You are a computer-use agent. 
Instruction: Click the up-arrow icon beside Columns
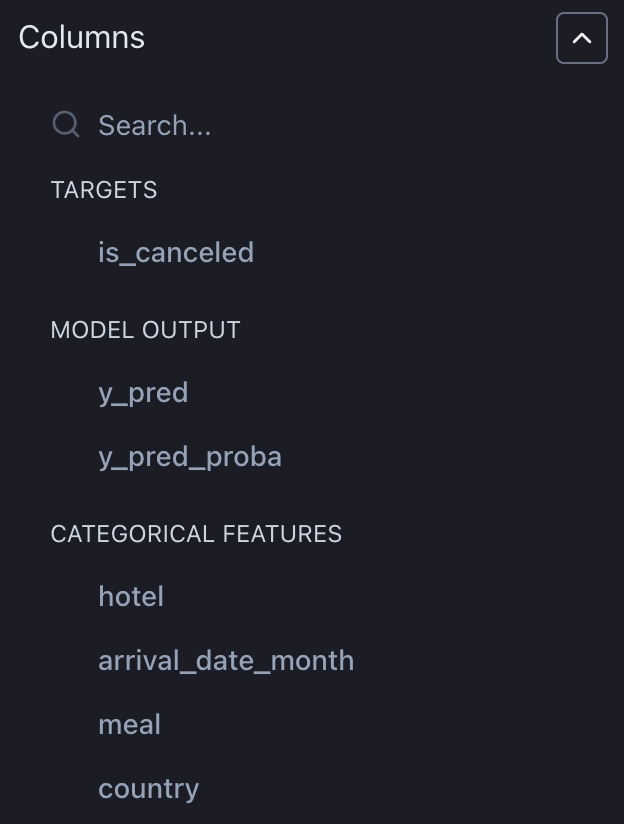click(581, 39)
